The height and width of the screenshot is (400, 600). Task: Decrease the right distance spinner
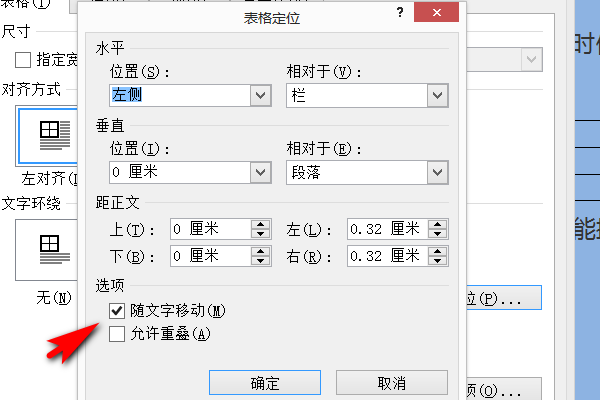(437, 260)
